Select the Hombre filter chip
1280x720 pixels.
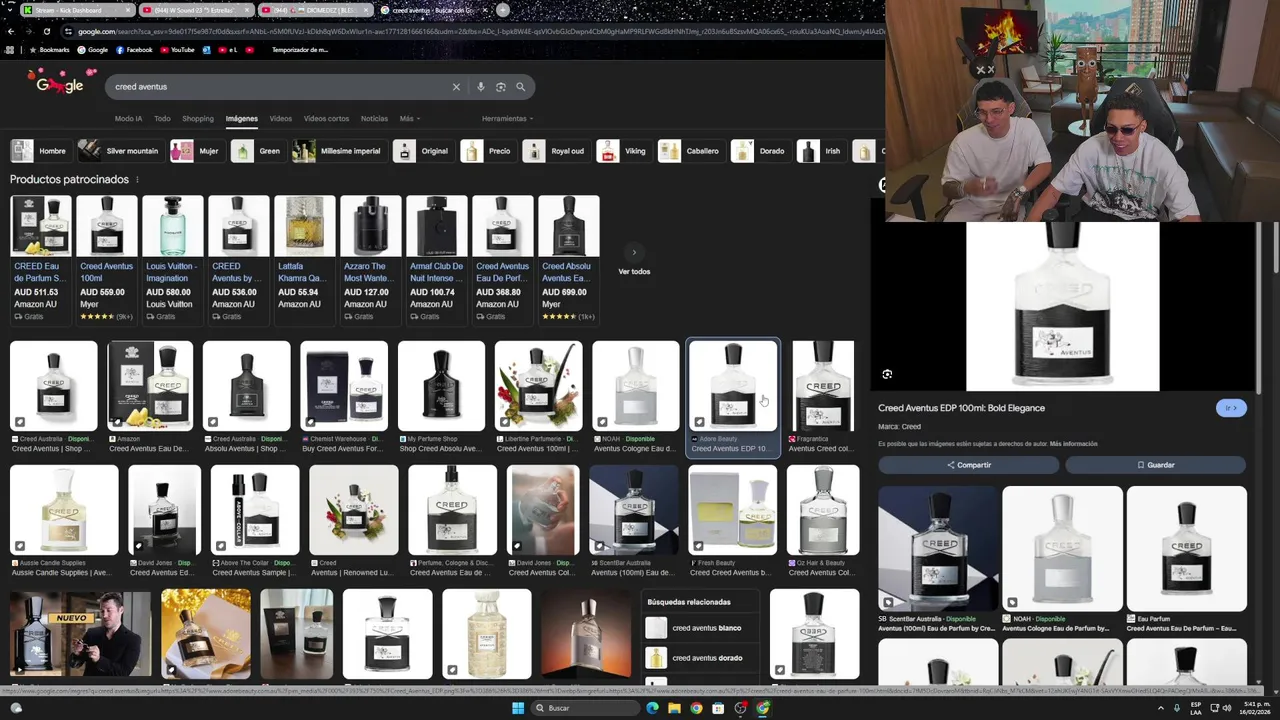pos(39,151)
